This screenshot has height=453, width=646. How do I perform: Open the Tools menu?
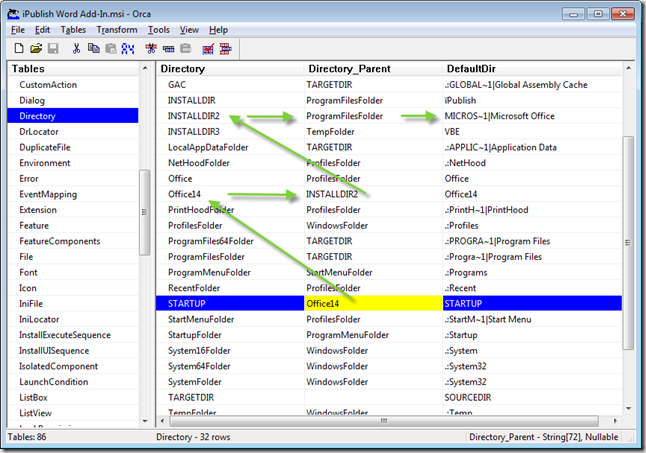[x=158, y=30]
